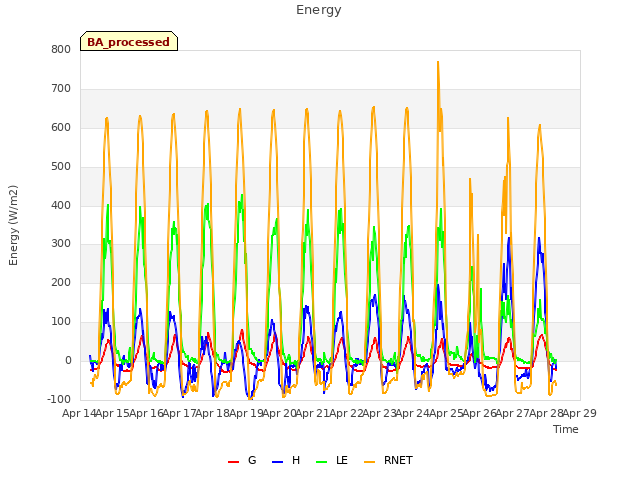Click the Apr 29 x-axis label
This screenshot has height=480, width=640.
[579, 413]
